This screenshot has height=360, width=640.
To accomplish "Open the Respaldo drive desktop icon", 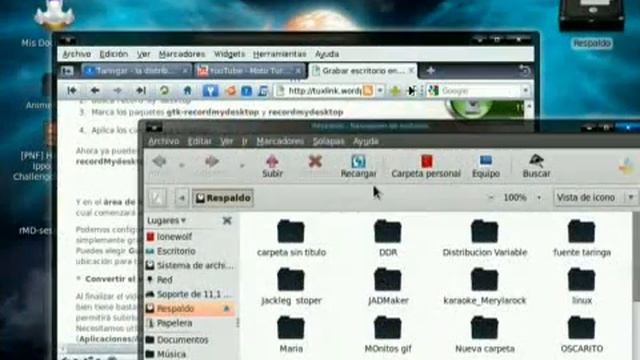I will (x=592, y=24).
